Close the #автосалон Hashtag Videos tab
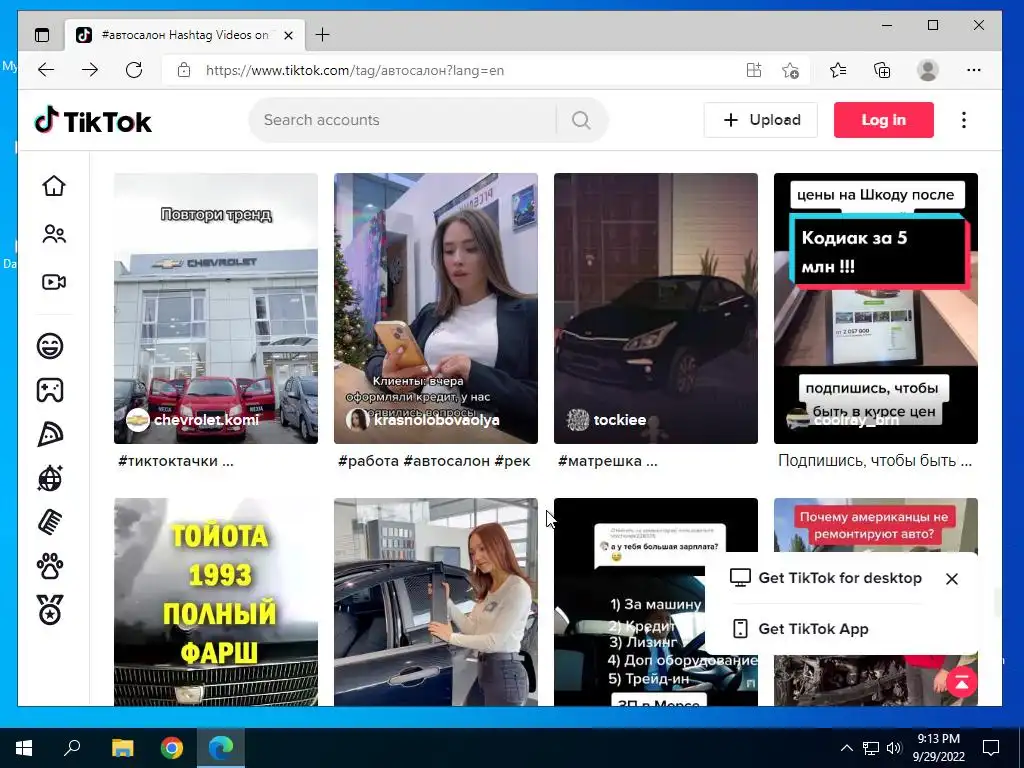1024x768 pixels. 288,35
